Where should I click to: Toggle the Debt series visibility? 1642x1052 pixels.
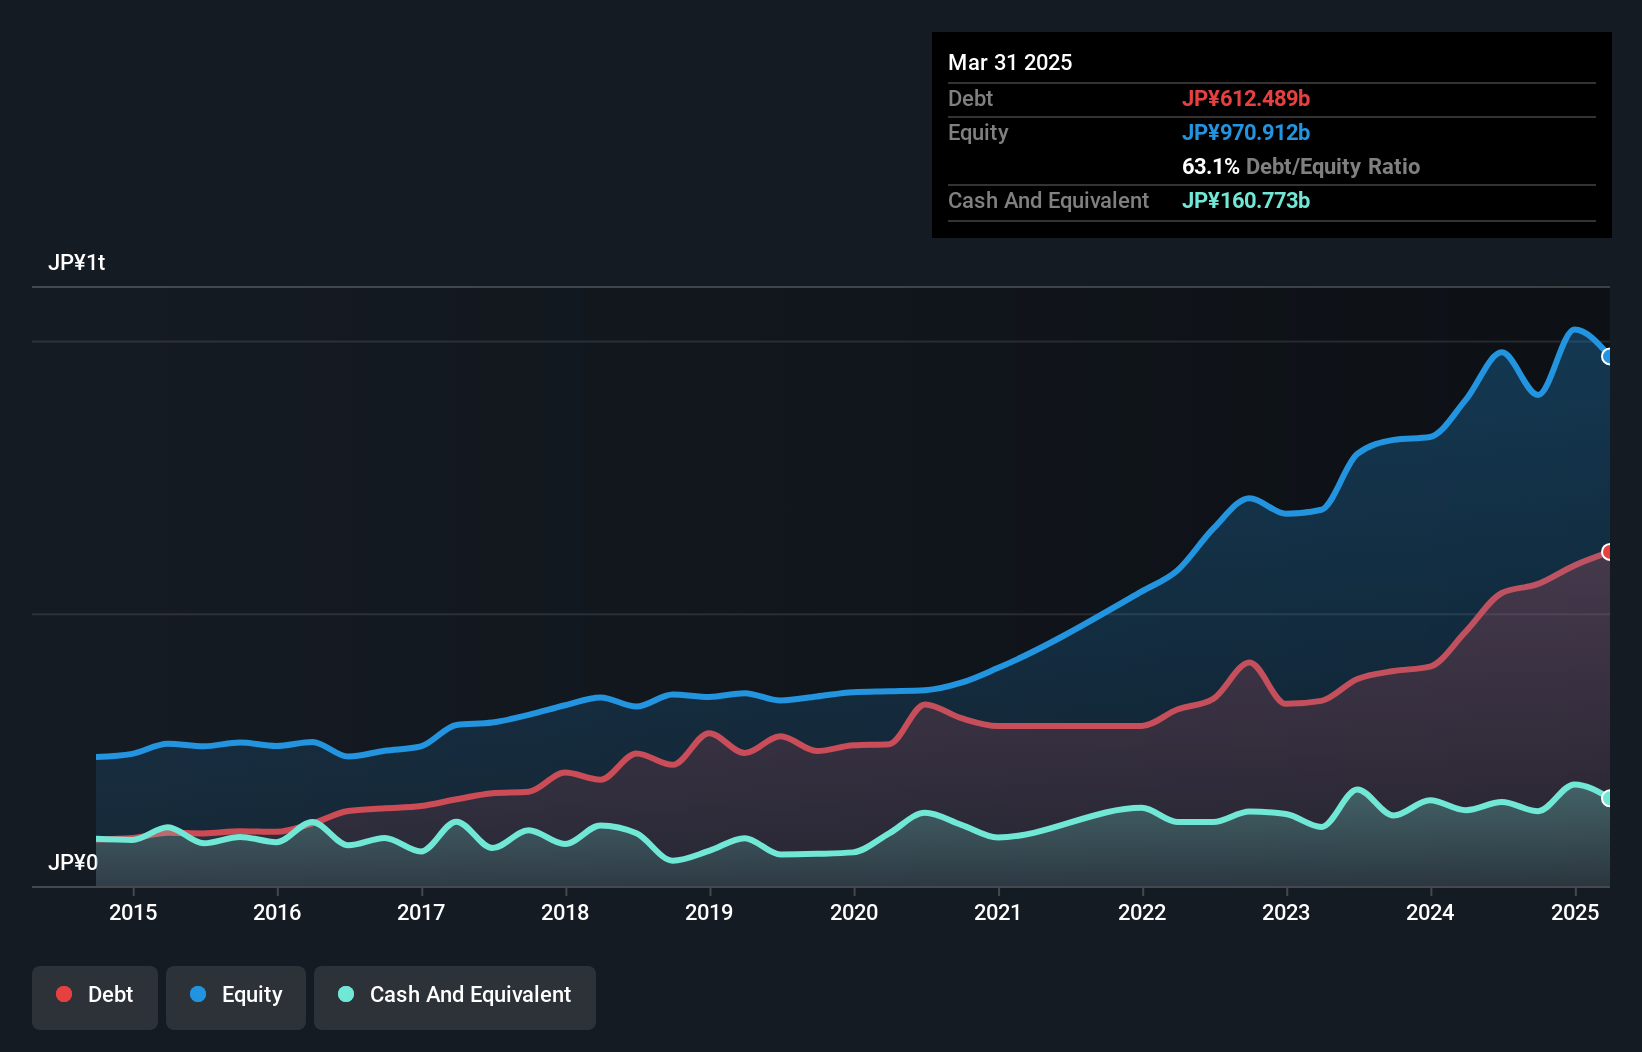(x=95, y=997)
